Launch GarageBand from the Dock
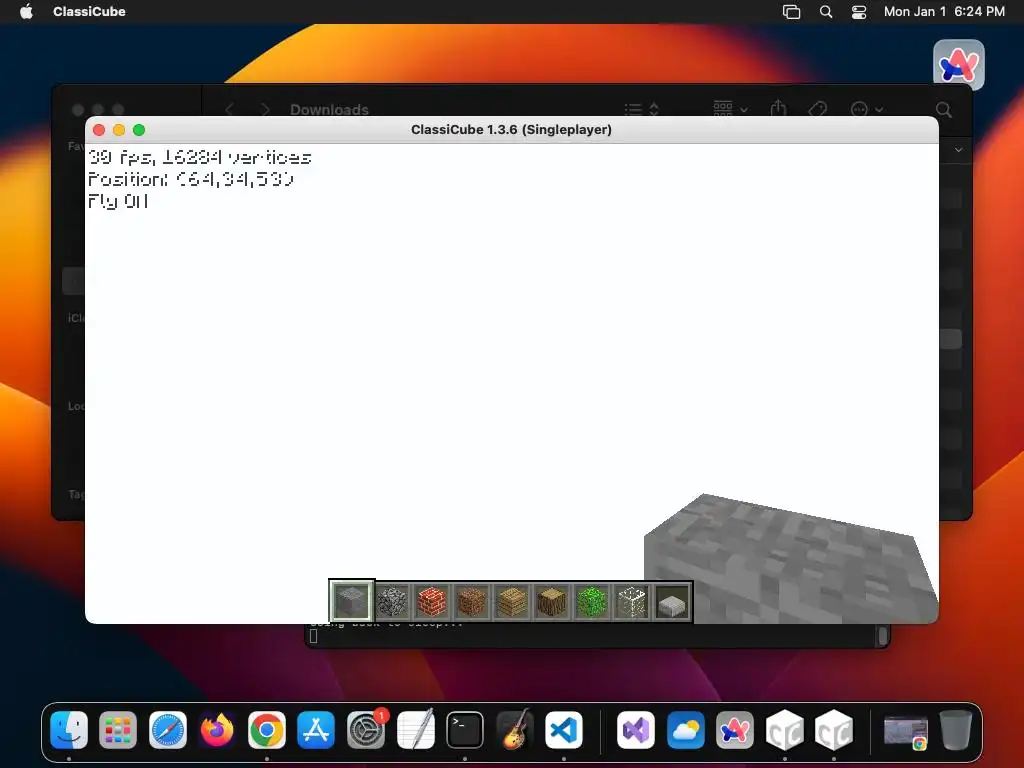 [x=515, y=730]
